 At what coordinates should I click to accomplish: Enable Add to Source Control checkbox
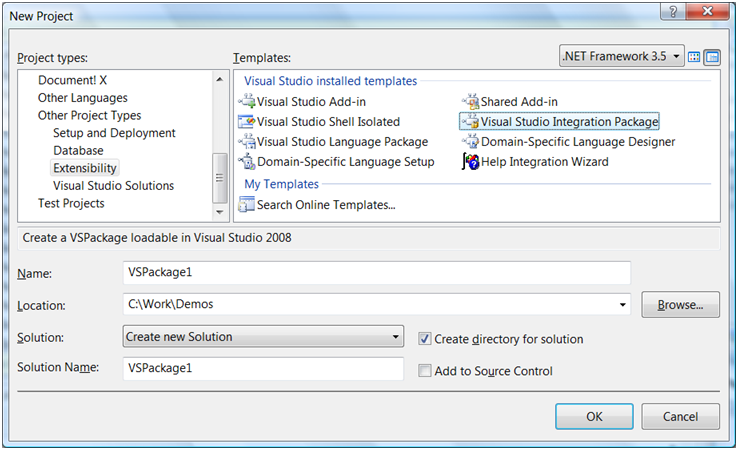point(425,370)
